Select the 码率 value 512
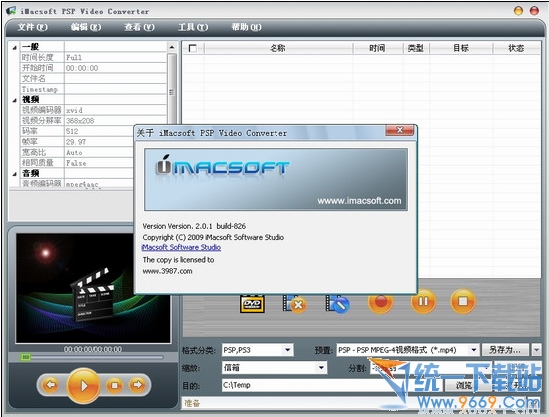Screen dimensions: 549x417 pyautogui.click(x=99, y=131)
